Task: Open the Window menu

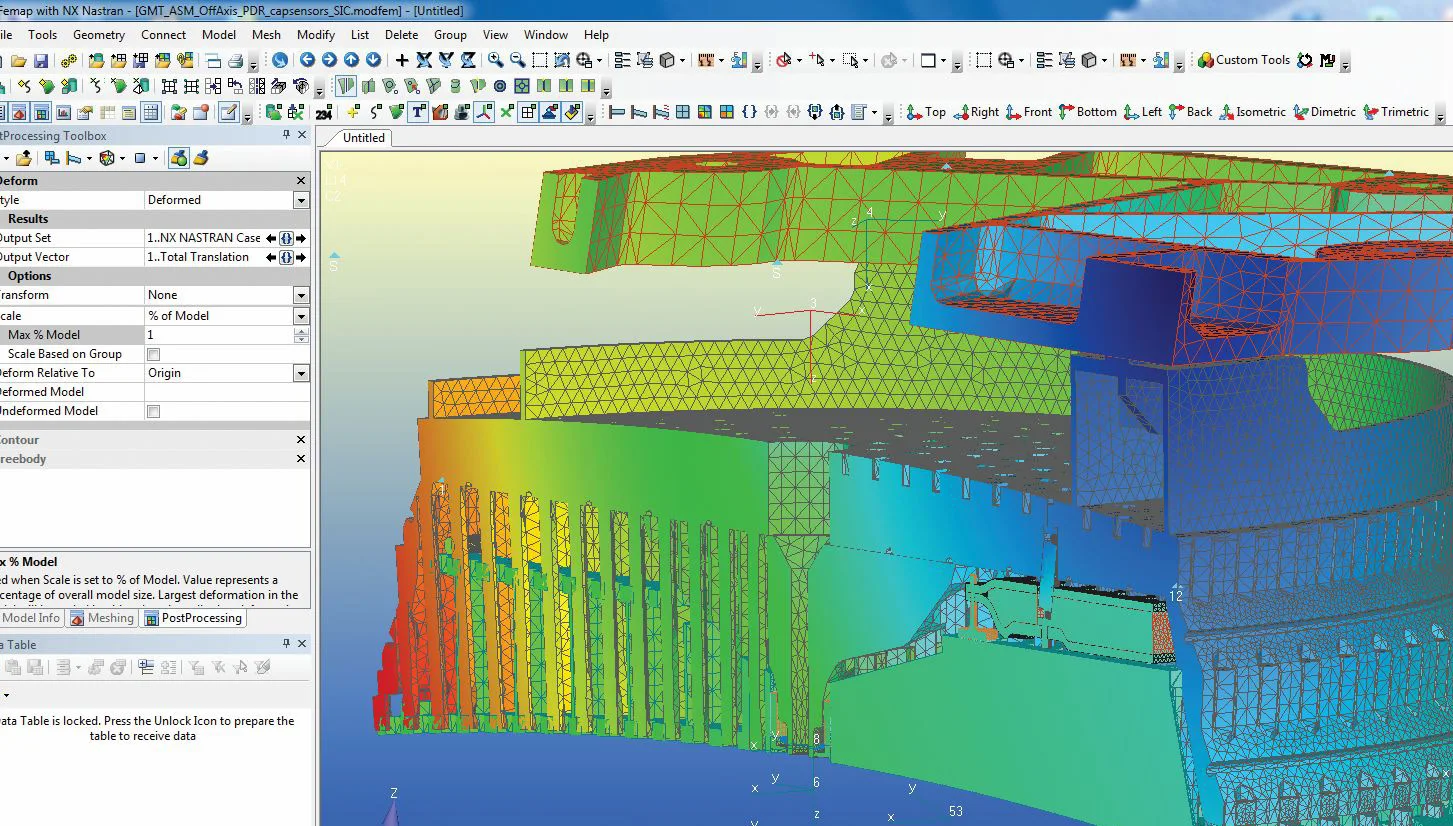Action: [x=546, y=34]
